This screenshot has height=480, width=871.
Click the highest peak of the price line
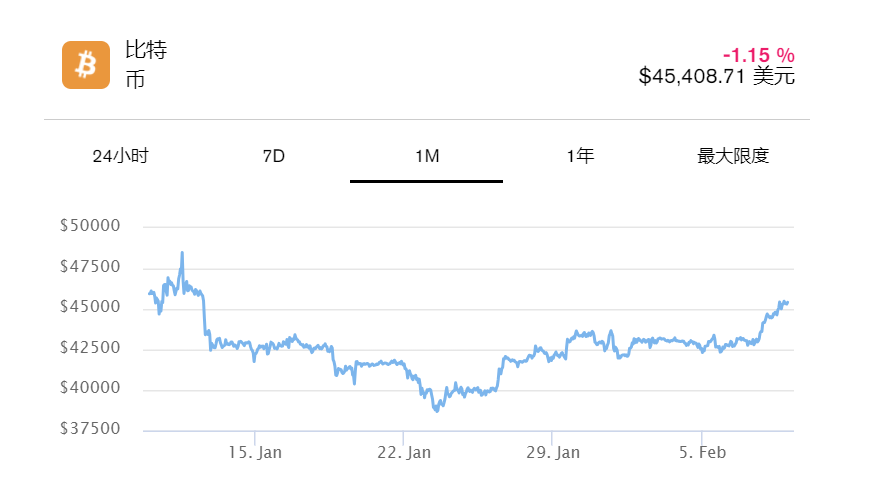click(182, 253)
